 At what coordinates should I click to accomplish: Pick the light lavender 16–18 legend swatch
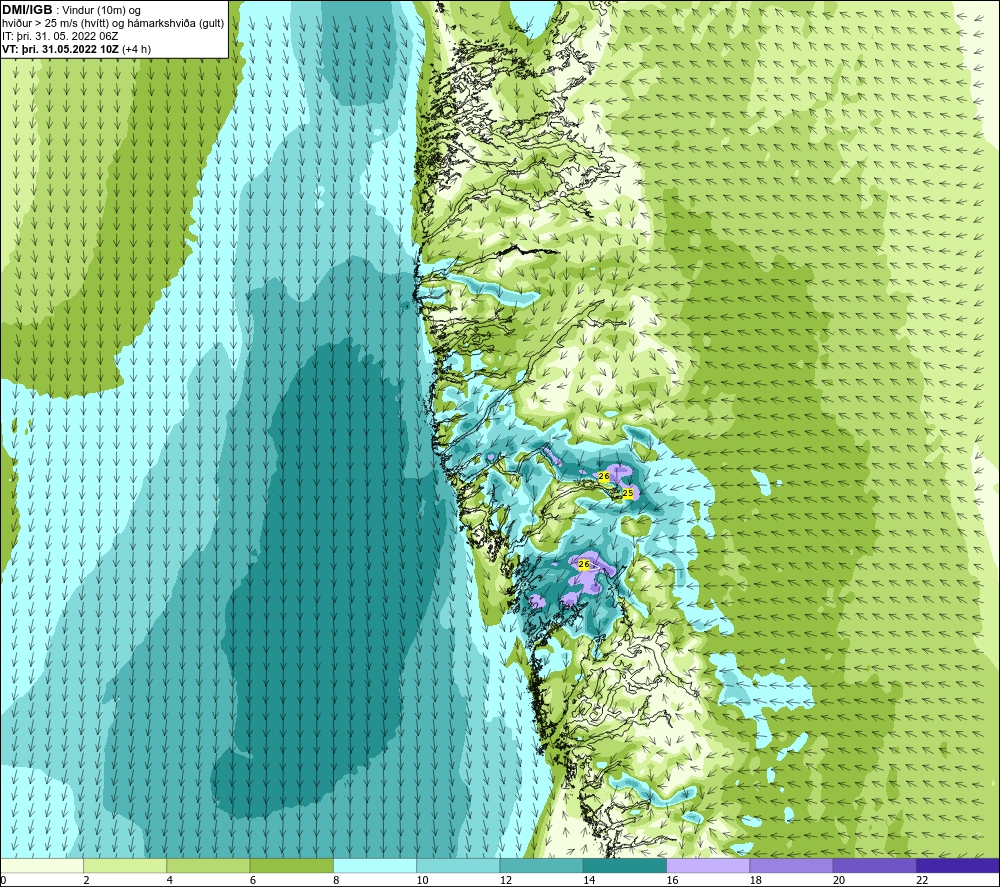coord(708,865)
